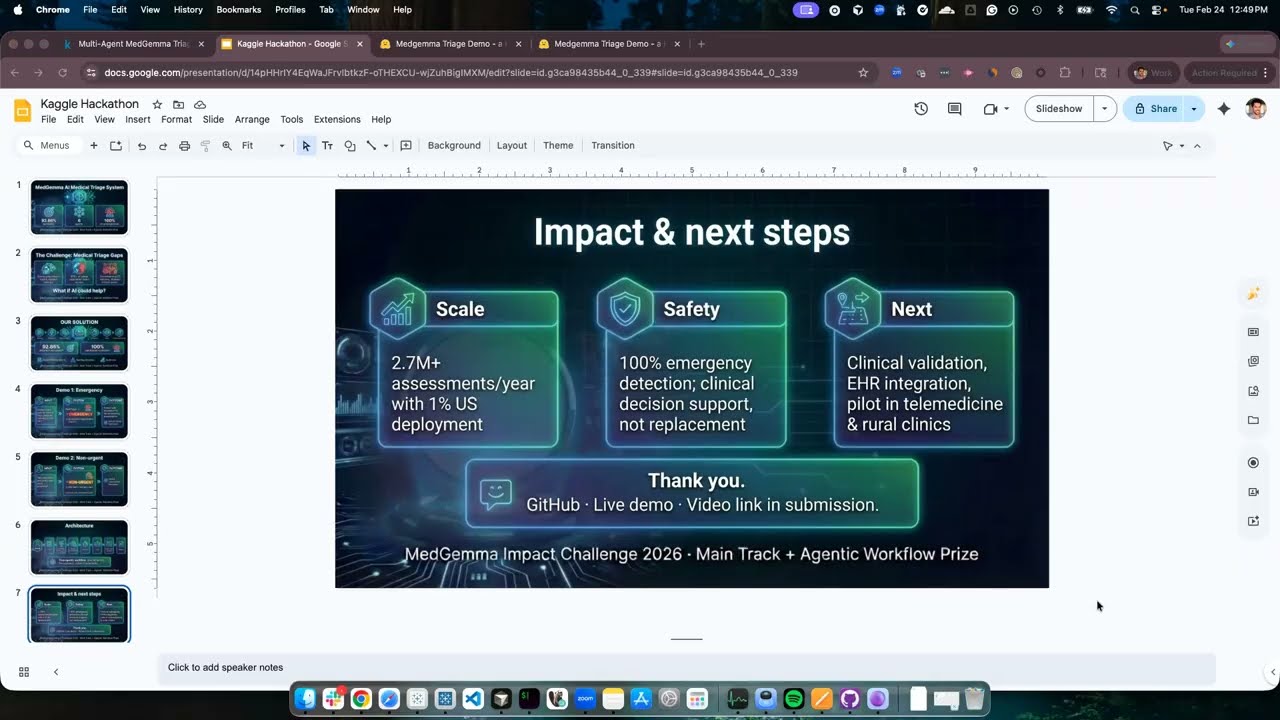Show the side panel via the bottom-right arrow

[x=1272, y=672]
